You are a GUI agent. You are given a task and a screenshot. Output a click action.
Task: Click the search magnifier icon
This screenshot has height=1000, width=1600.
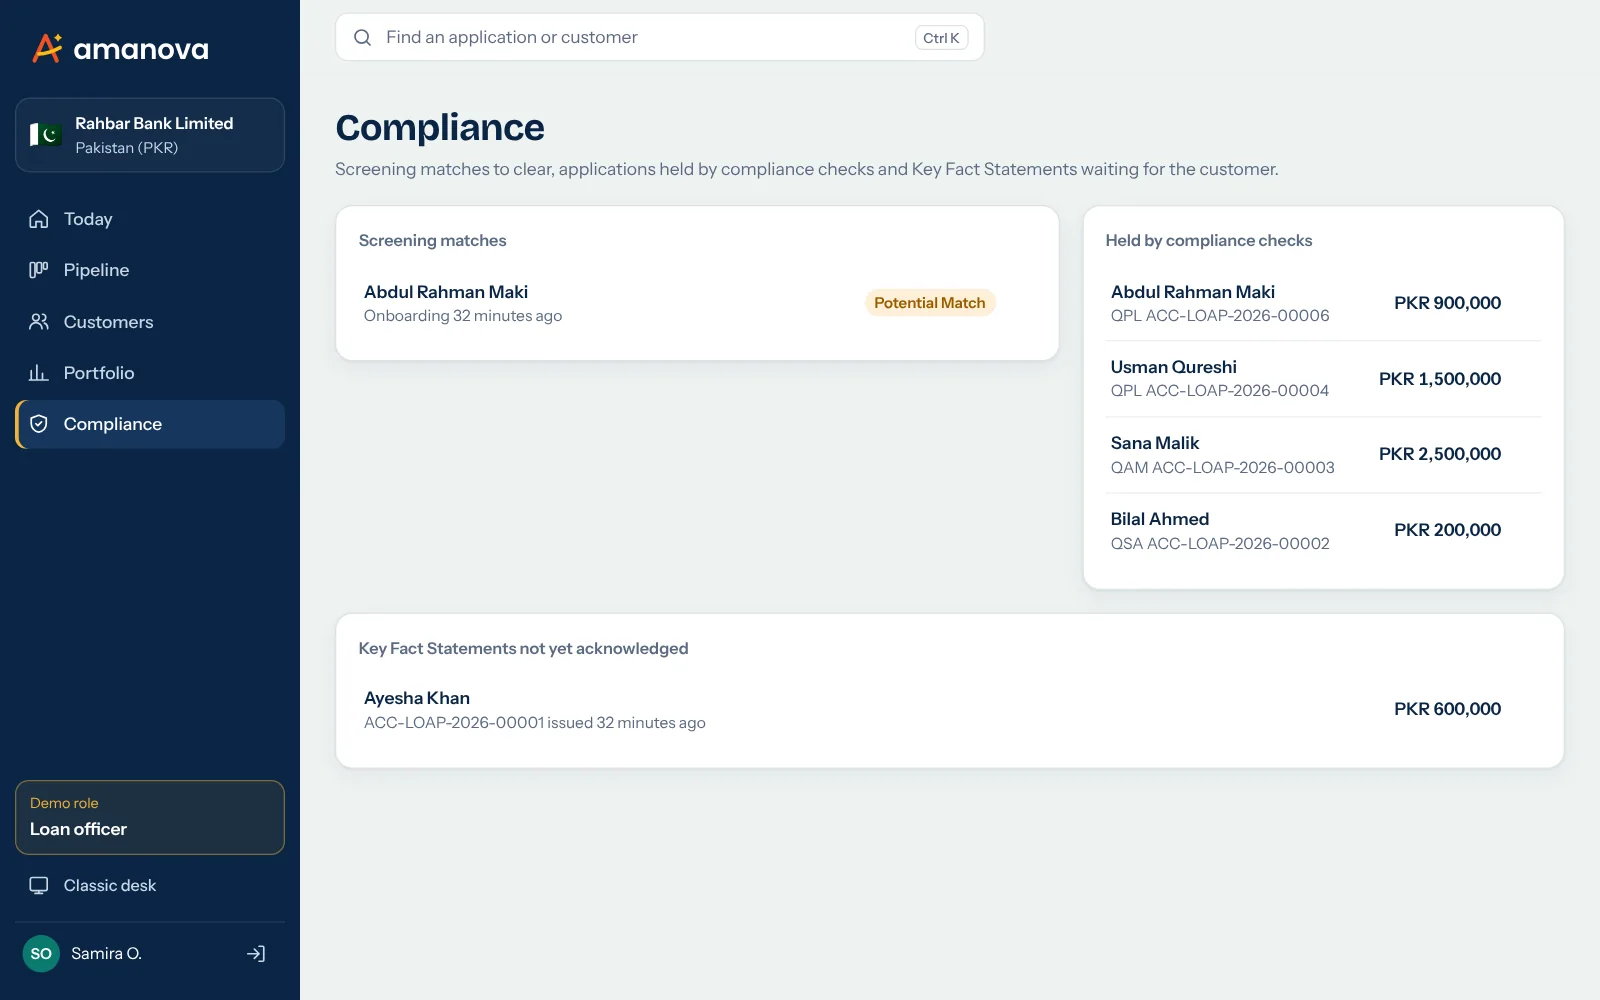click(363, 37)
